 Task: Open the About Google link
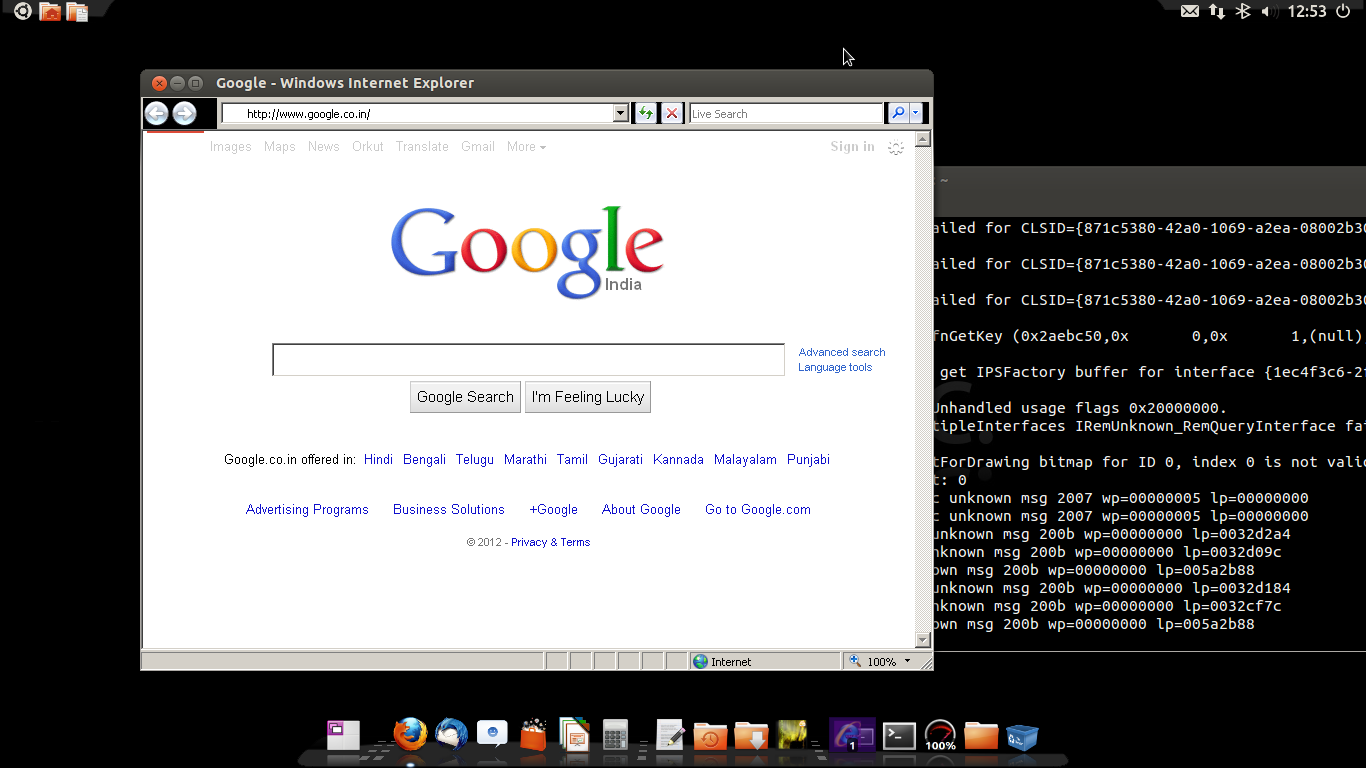tap(641, 510)
